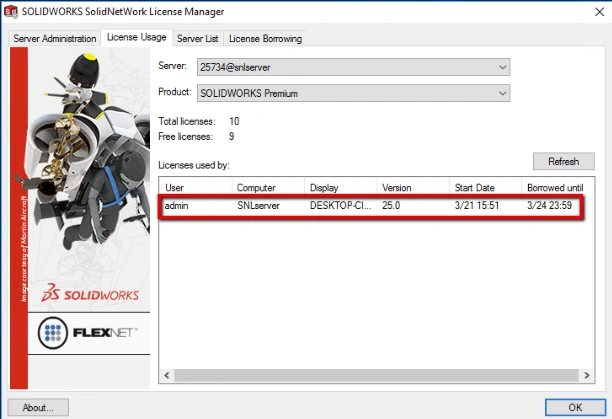Switch to the Server Administration tab

(55, 39)
